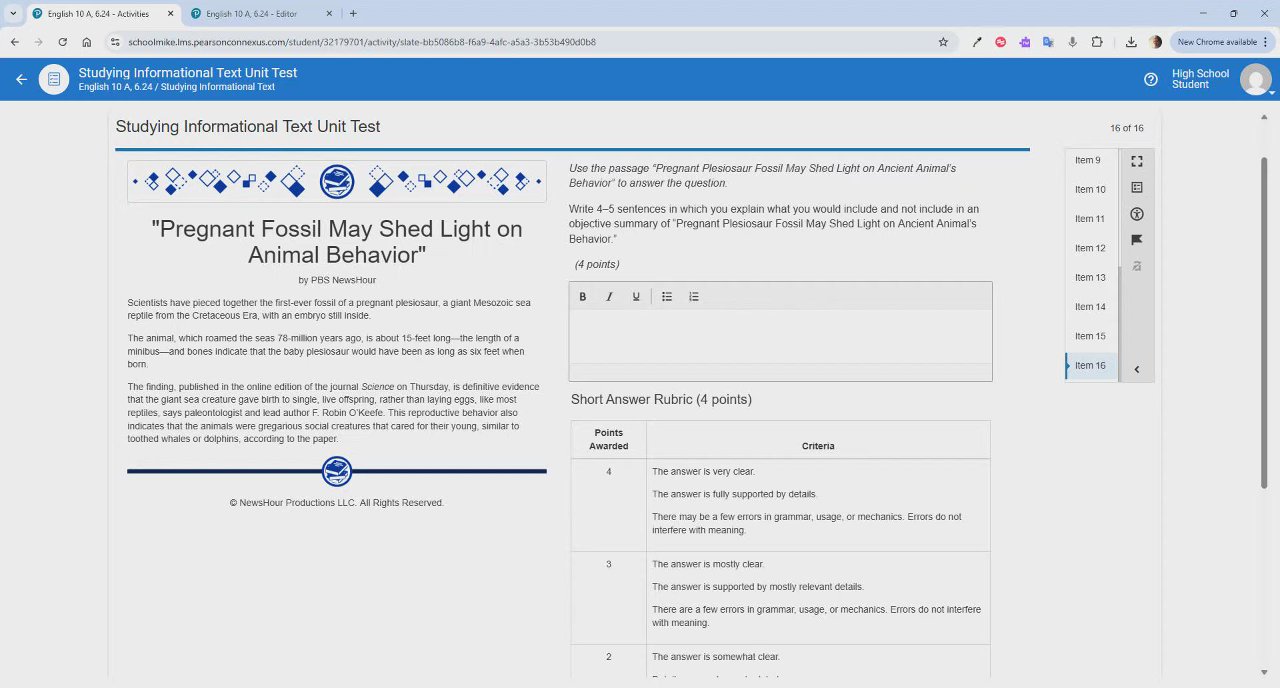Bookmark this page with the star
1280x688 pixels.
[943, 42]
